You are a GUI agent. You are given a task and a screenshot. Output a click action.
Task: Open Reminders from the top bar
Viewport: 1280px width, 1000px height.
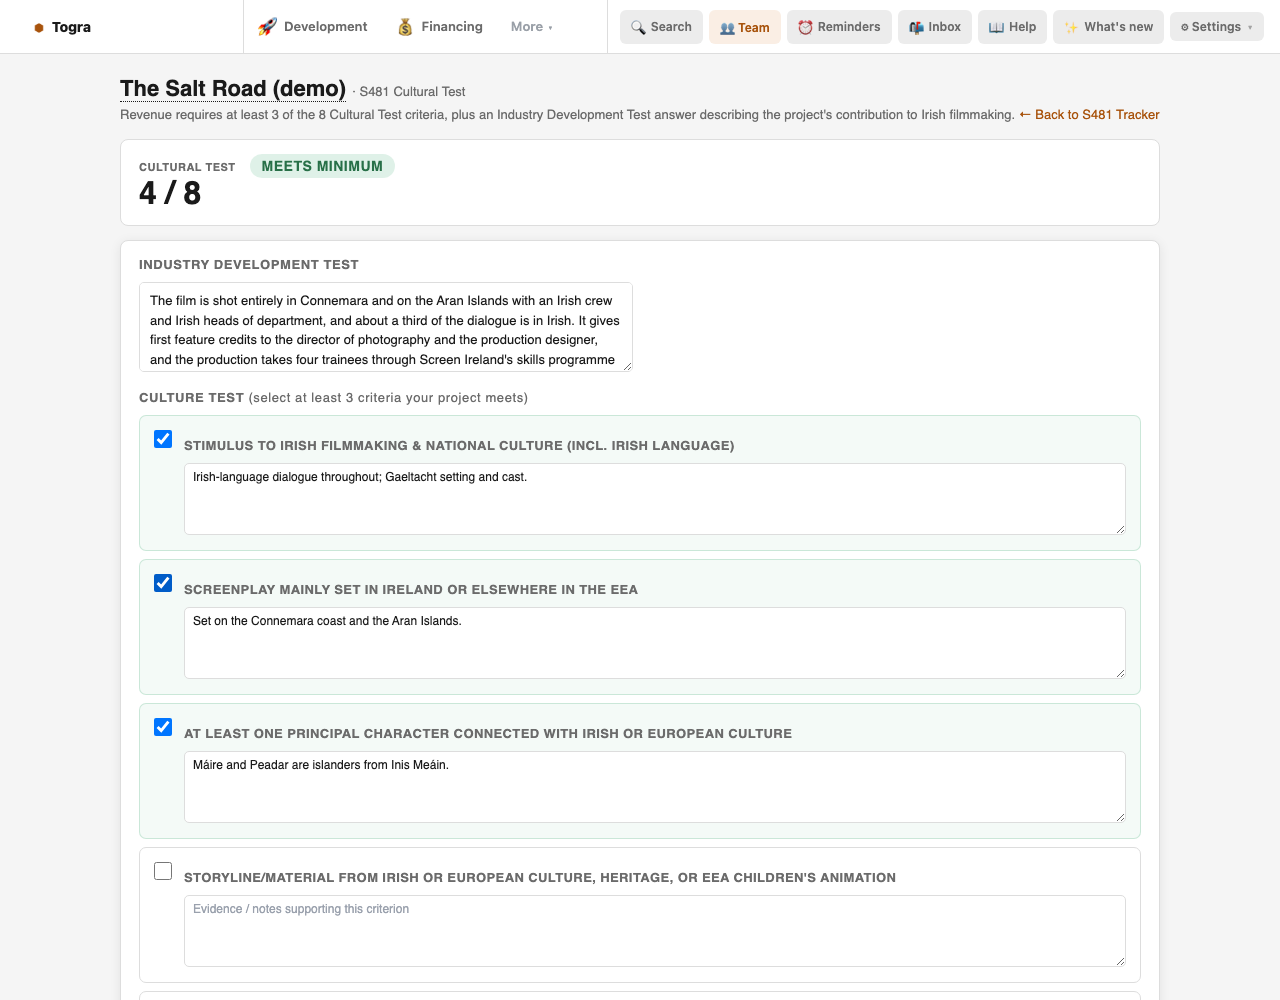[839, 27]
